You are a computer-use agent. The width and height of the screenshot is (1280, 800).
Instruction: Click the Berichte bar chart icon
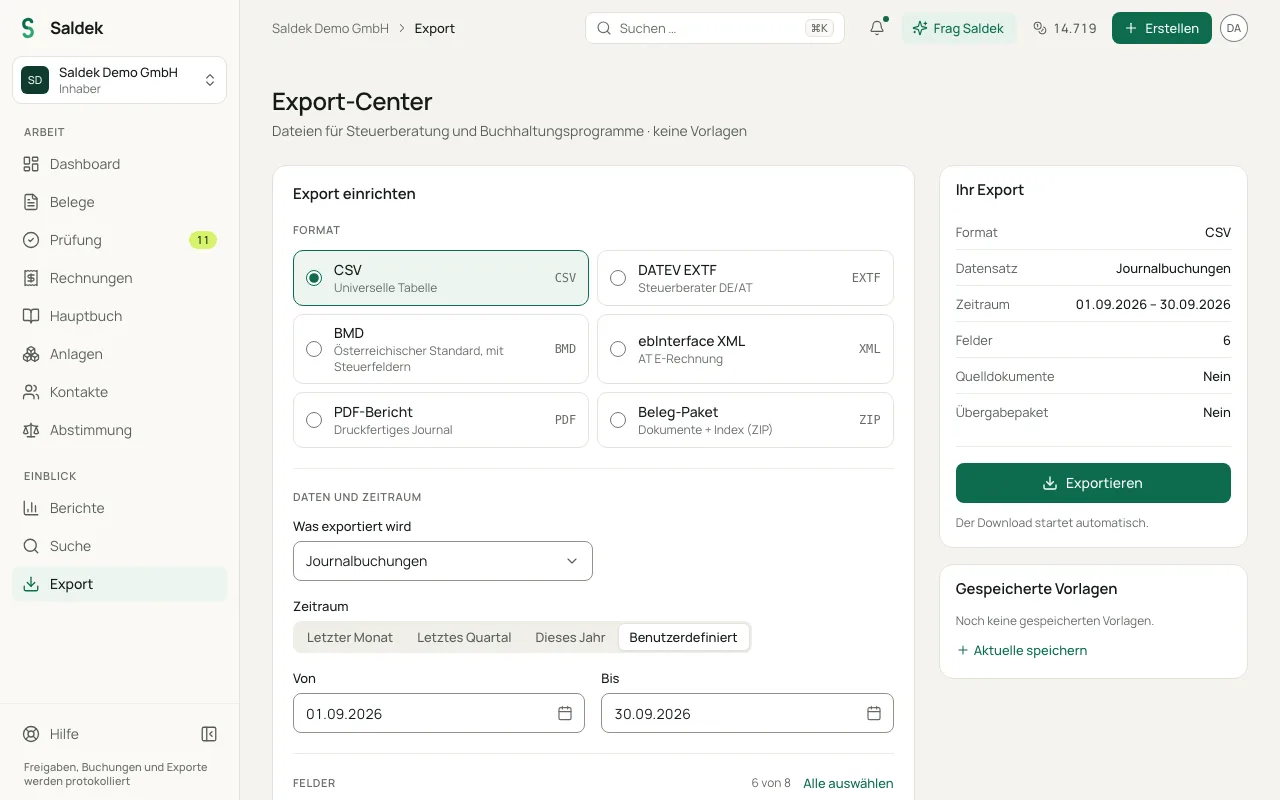[31, 508]
